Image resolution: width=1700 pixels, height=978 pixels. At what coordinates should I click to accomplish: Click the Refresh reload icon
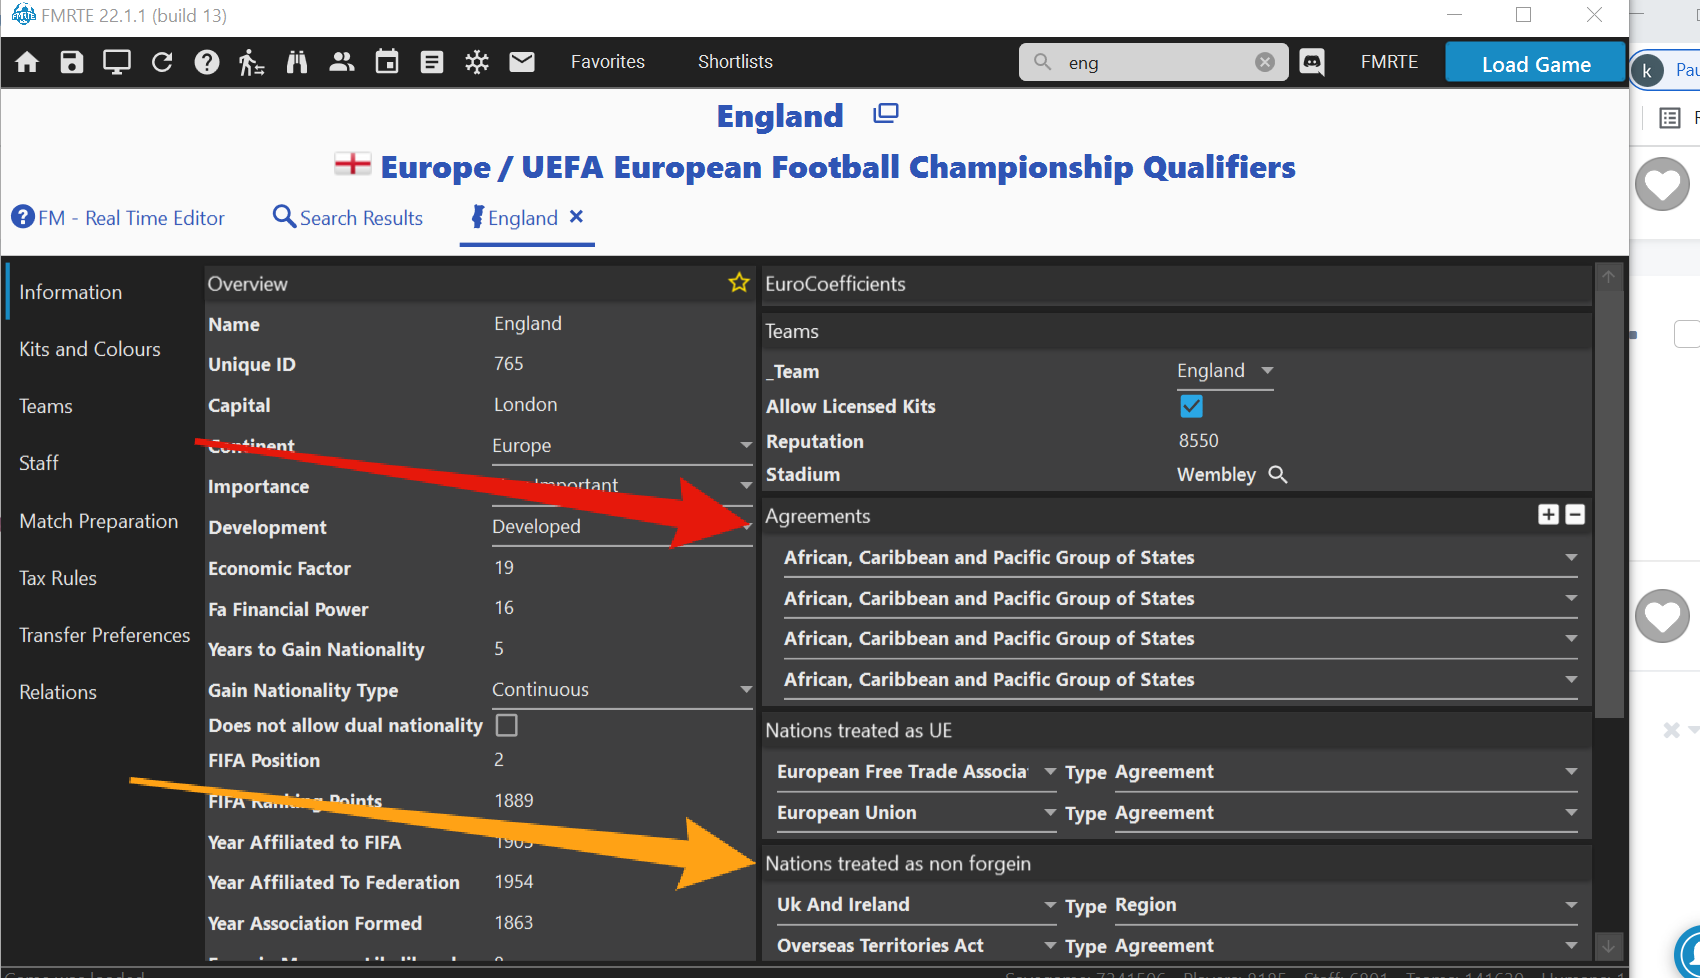click(x=162, y=62)
